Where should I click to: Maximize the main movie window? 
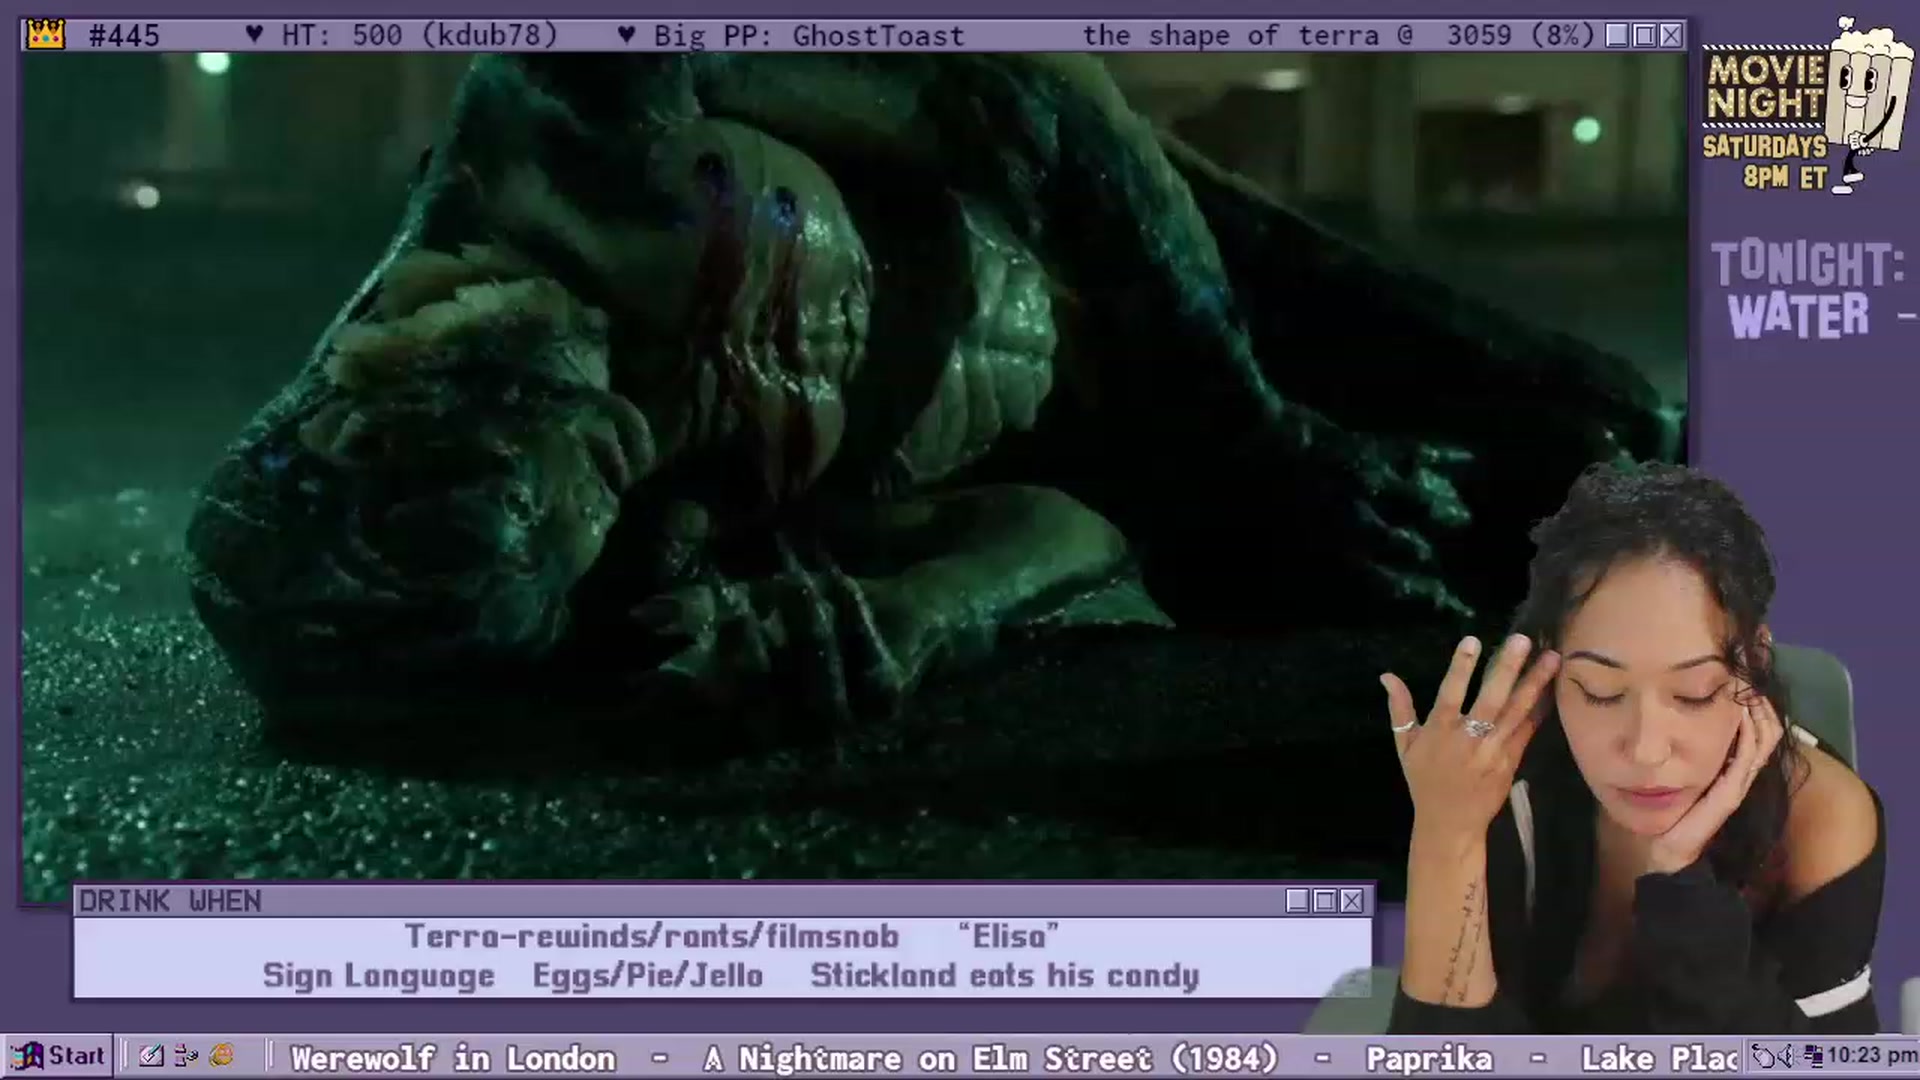pyautogui.click(x=1644, y=35)
